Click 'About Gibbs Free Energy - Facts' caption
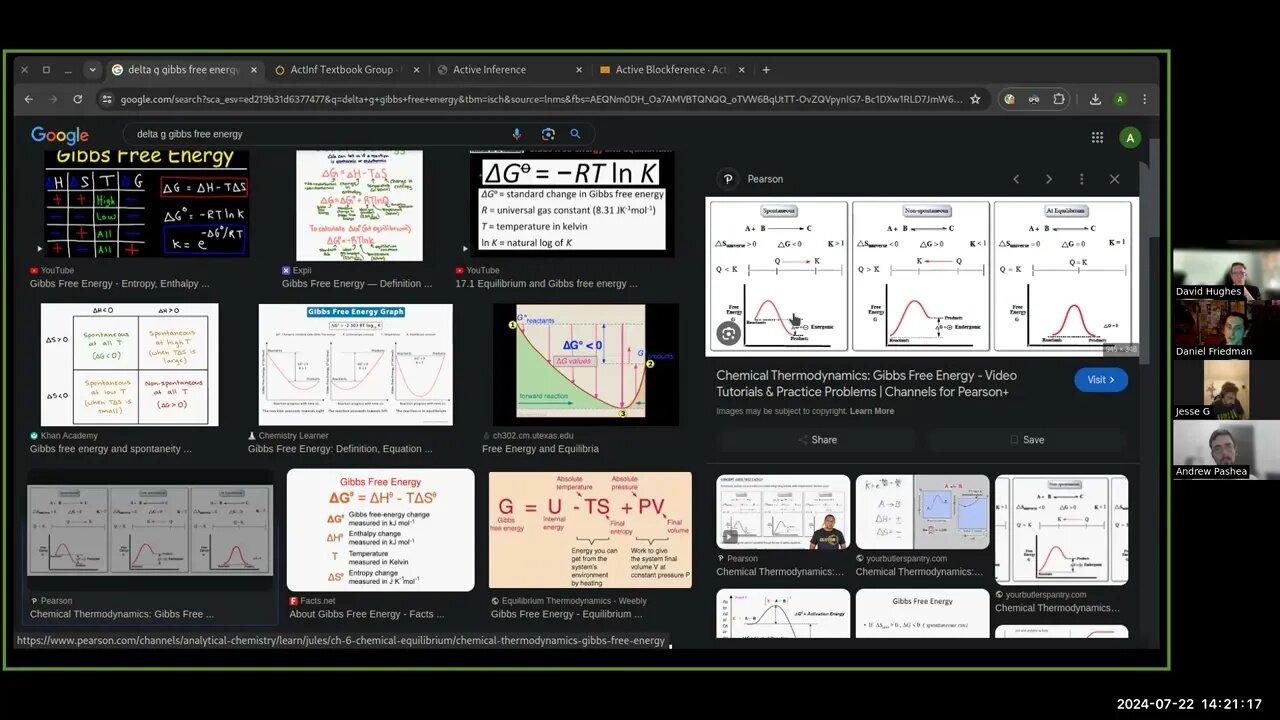 tap(367, 614)
